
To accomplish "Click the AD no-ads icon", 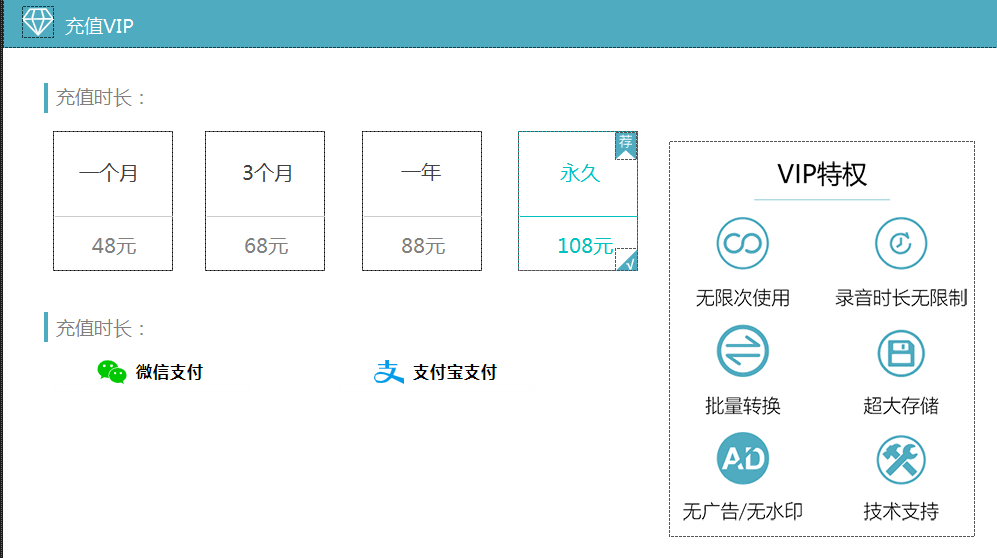I will 743,458.
